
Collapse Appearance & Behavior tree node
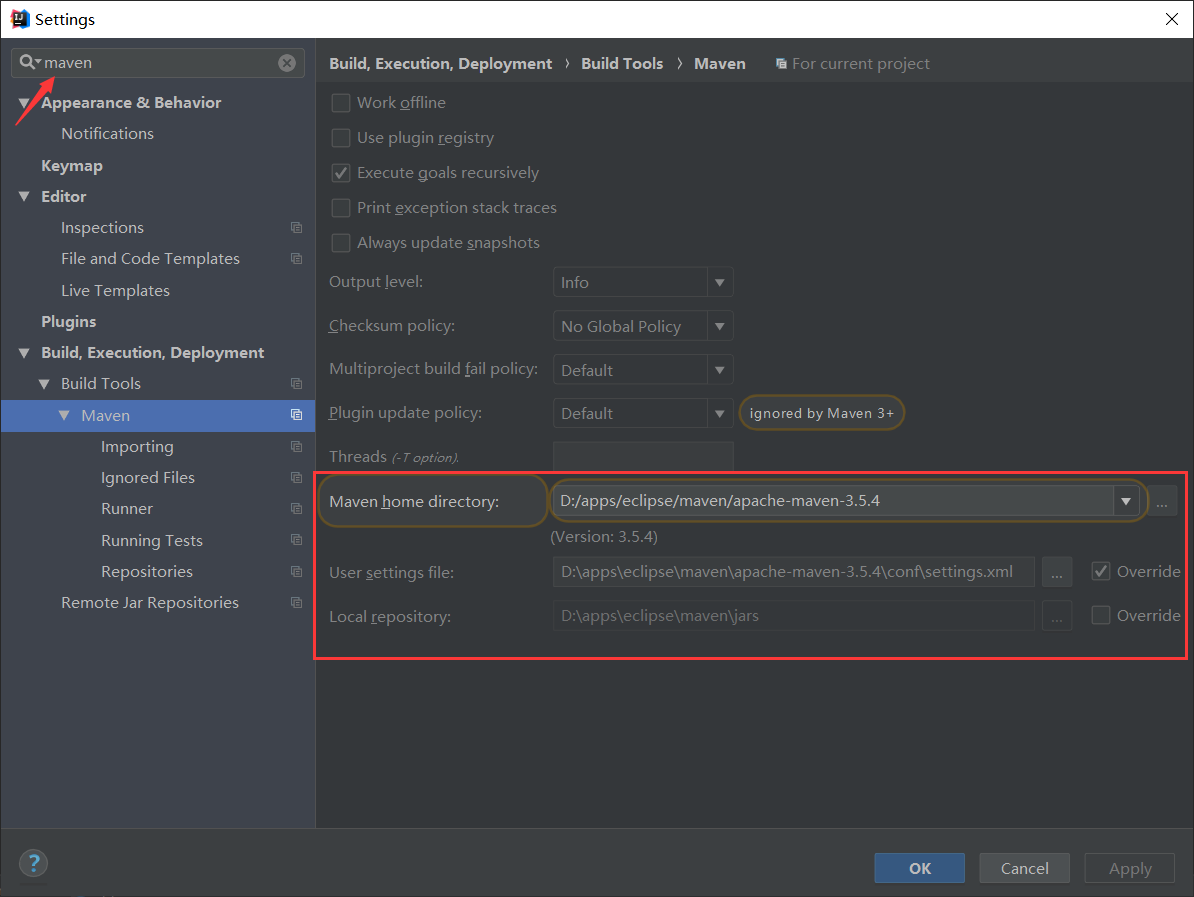coord(24,103)
